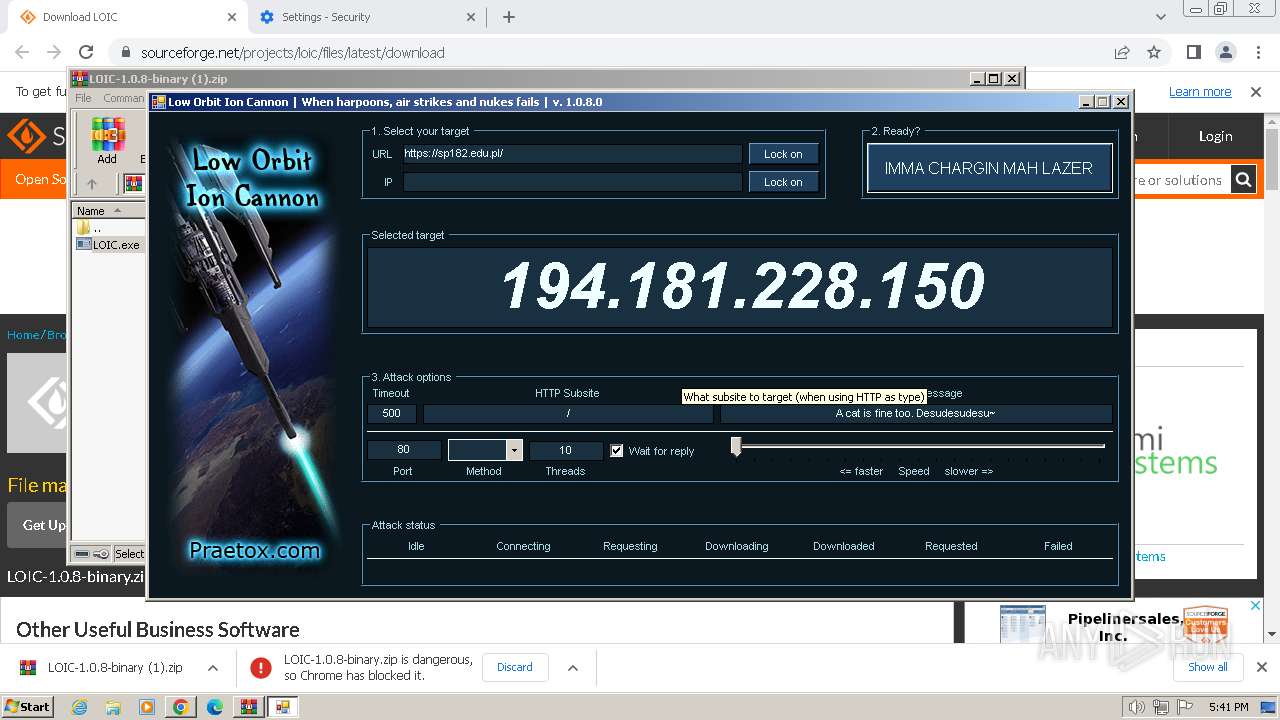Click 'Lock on' next to the IP field
The width and height of the screenshot is (1280, 720).
click(783, 182)
